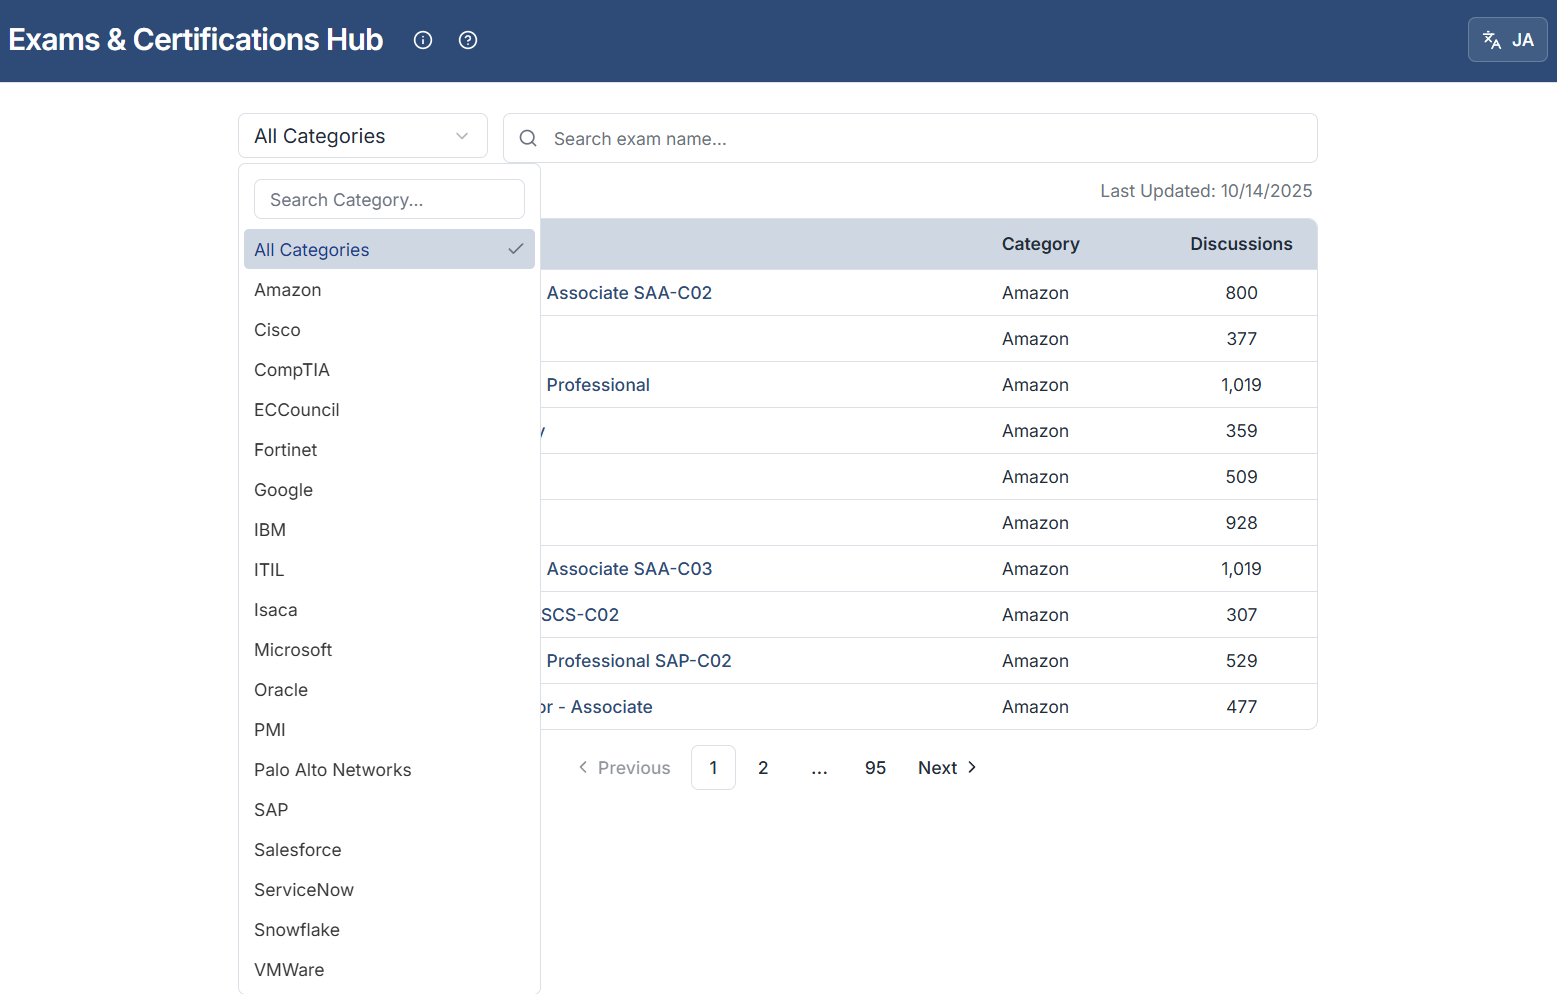Choose Cisco from category list
The width and height of the screenshot is (1557, 997).
[x=389, y=329]
